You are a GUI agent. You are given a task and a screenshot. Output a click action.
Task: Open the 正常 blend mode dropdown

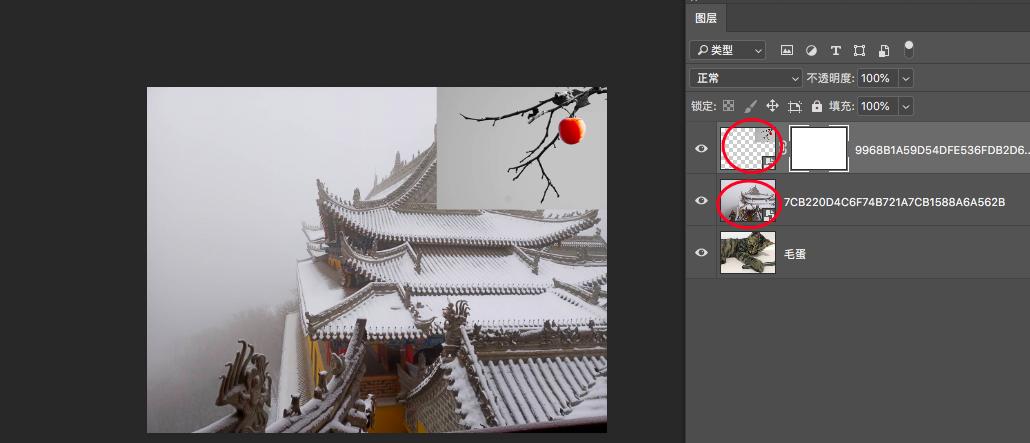coord(746,78)
